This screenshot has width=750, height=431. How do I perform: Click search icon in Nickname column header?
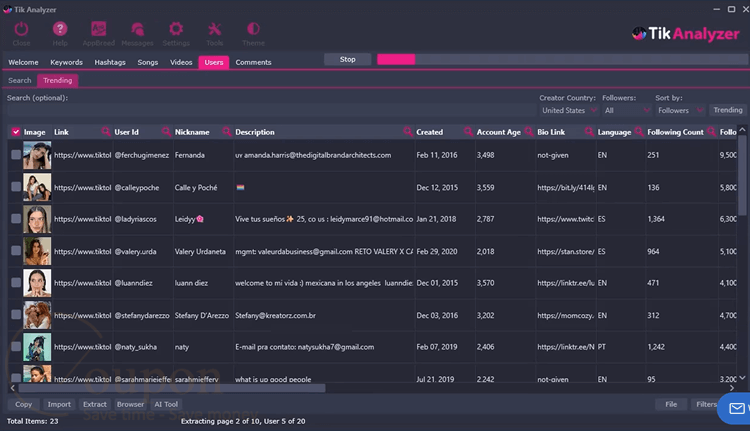(227, 132)
